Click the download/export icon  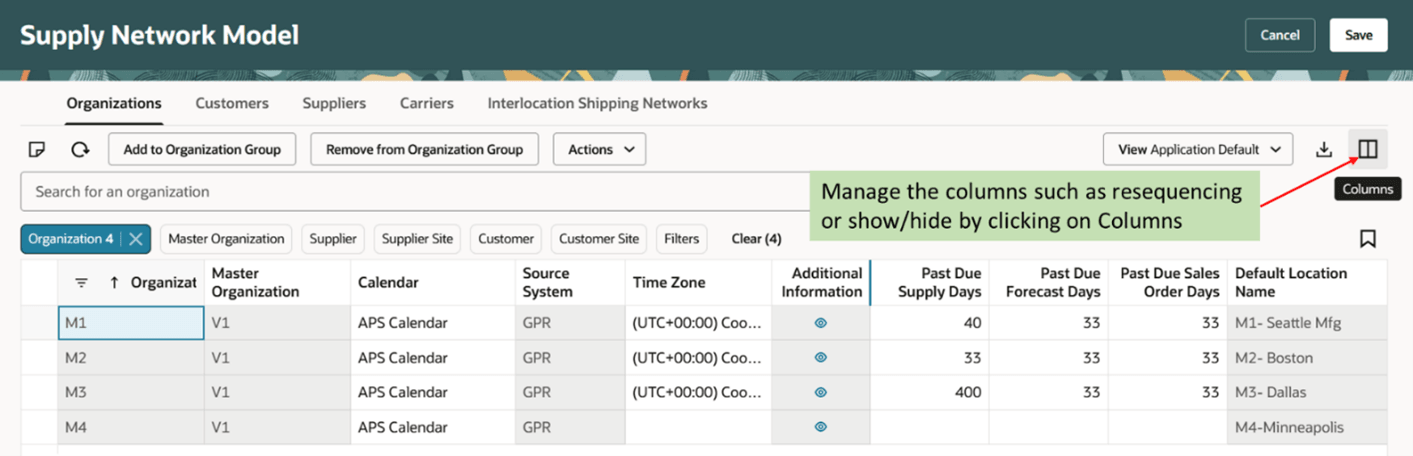click(1324, 150)
